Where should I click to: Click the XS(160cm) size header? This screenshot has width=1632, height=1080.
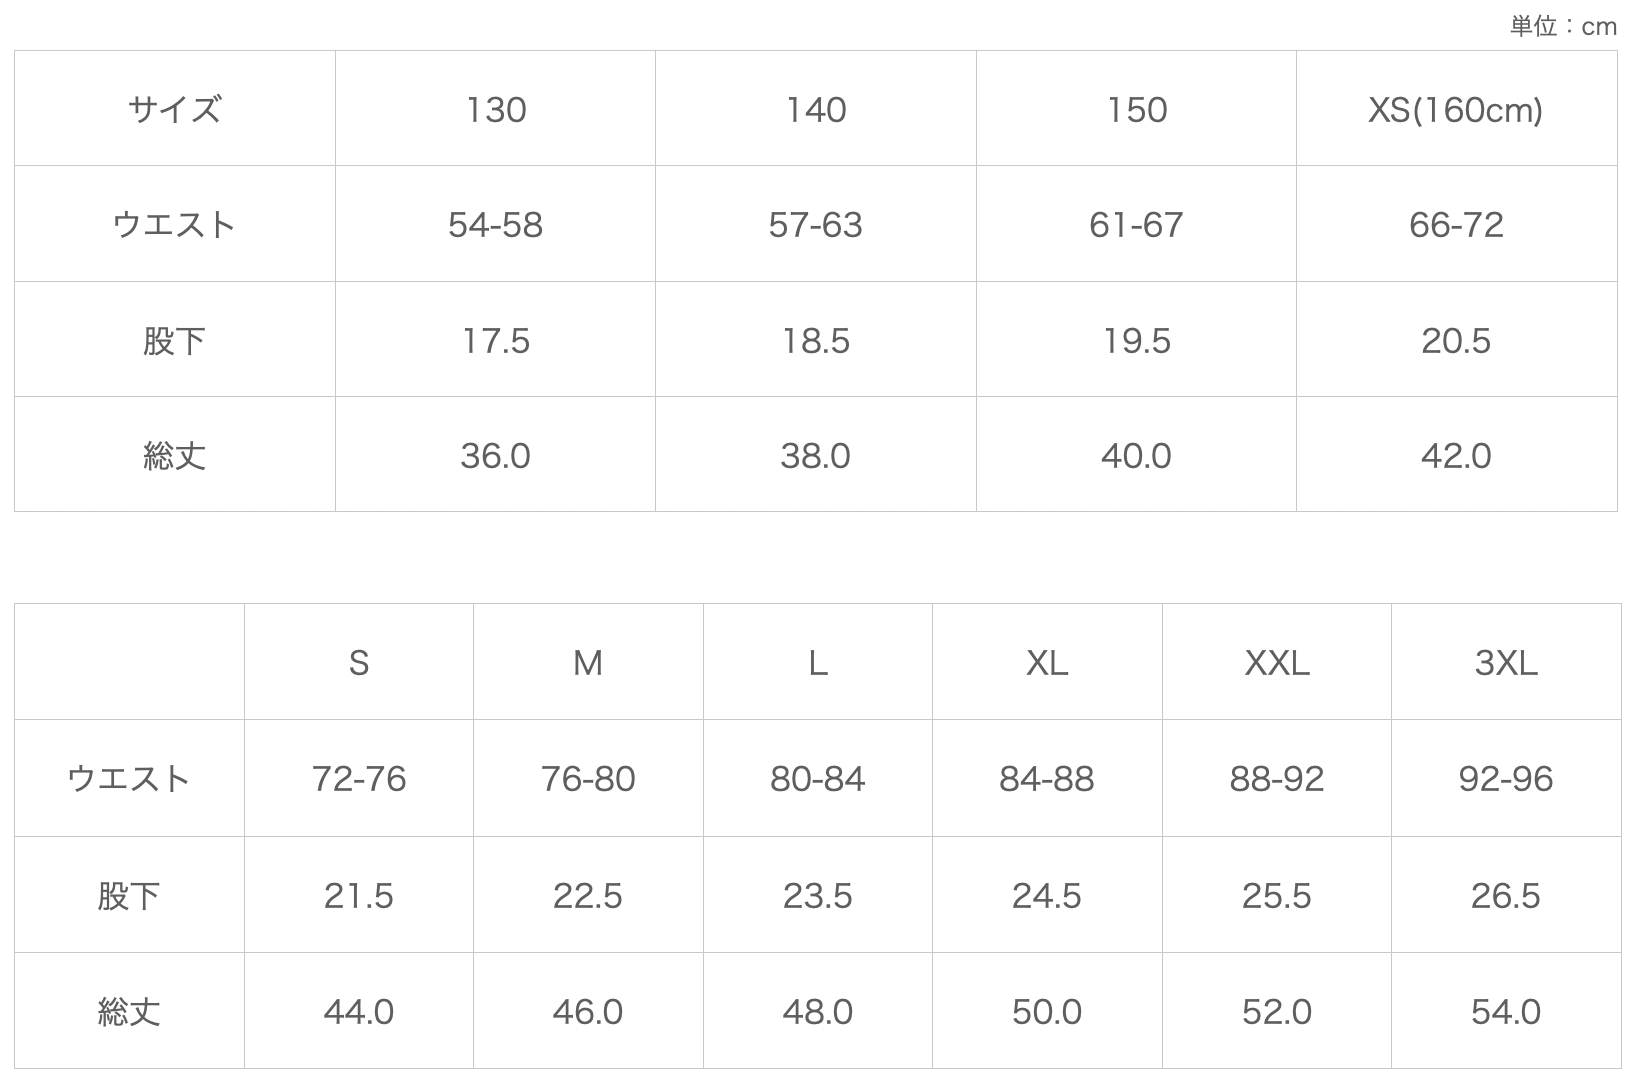tap(1455, 109)
